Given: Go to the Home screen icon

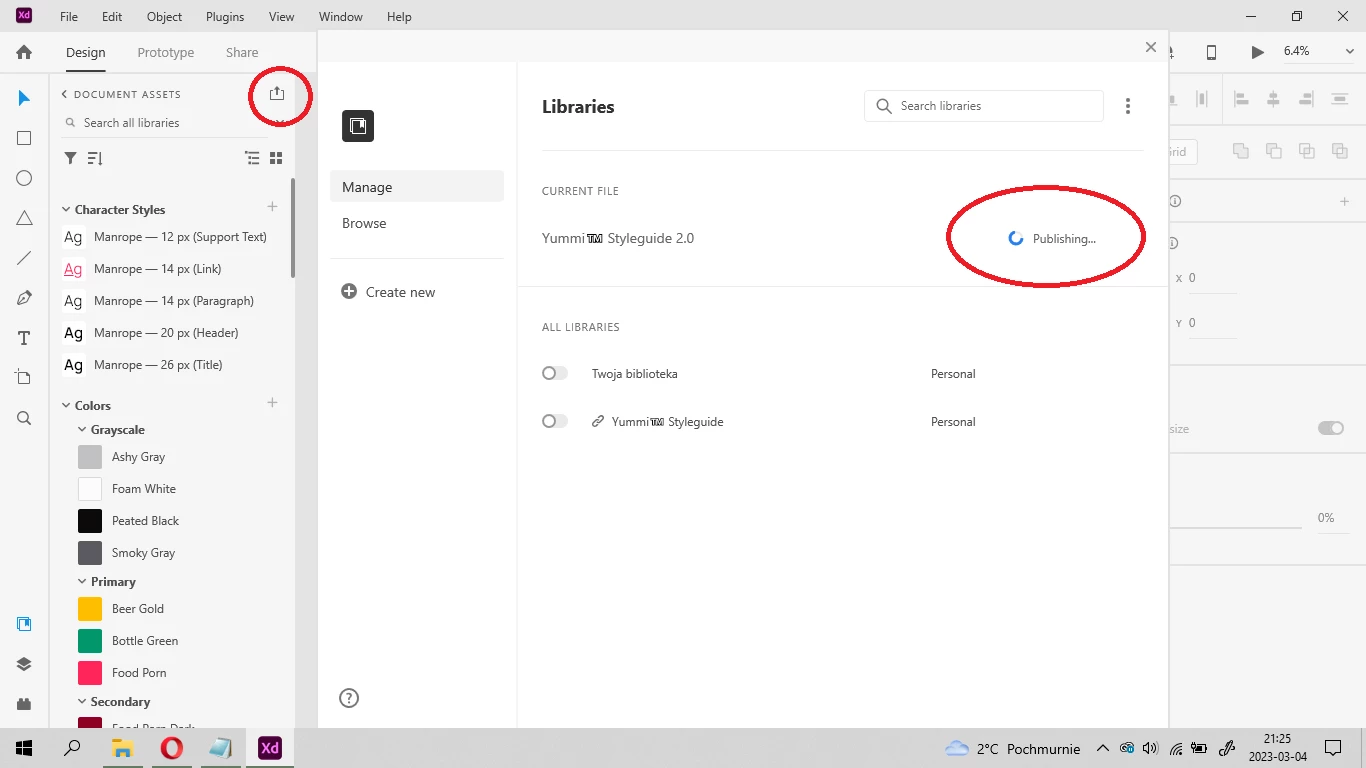Looking at the screenshot, I should [24, 52].
